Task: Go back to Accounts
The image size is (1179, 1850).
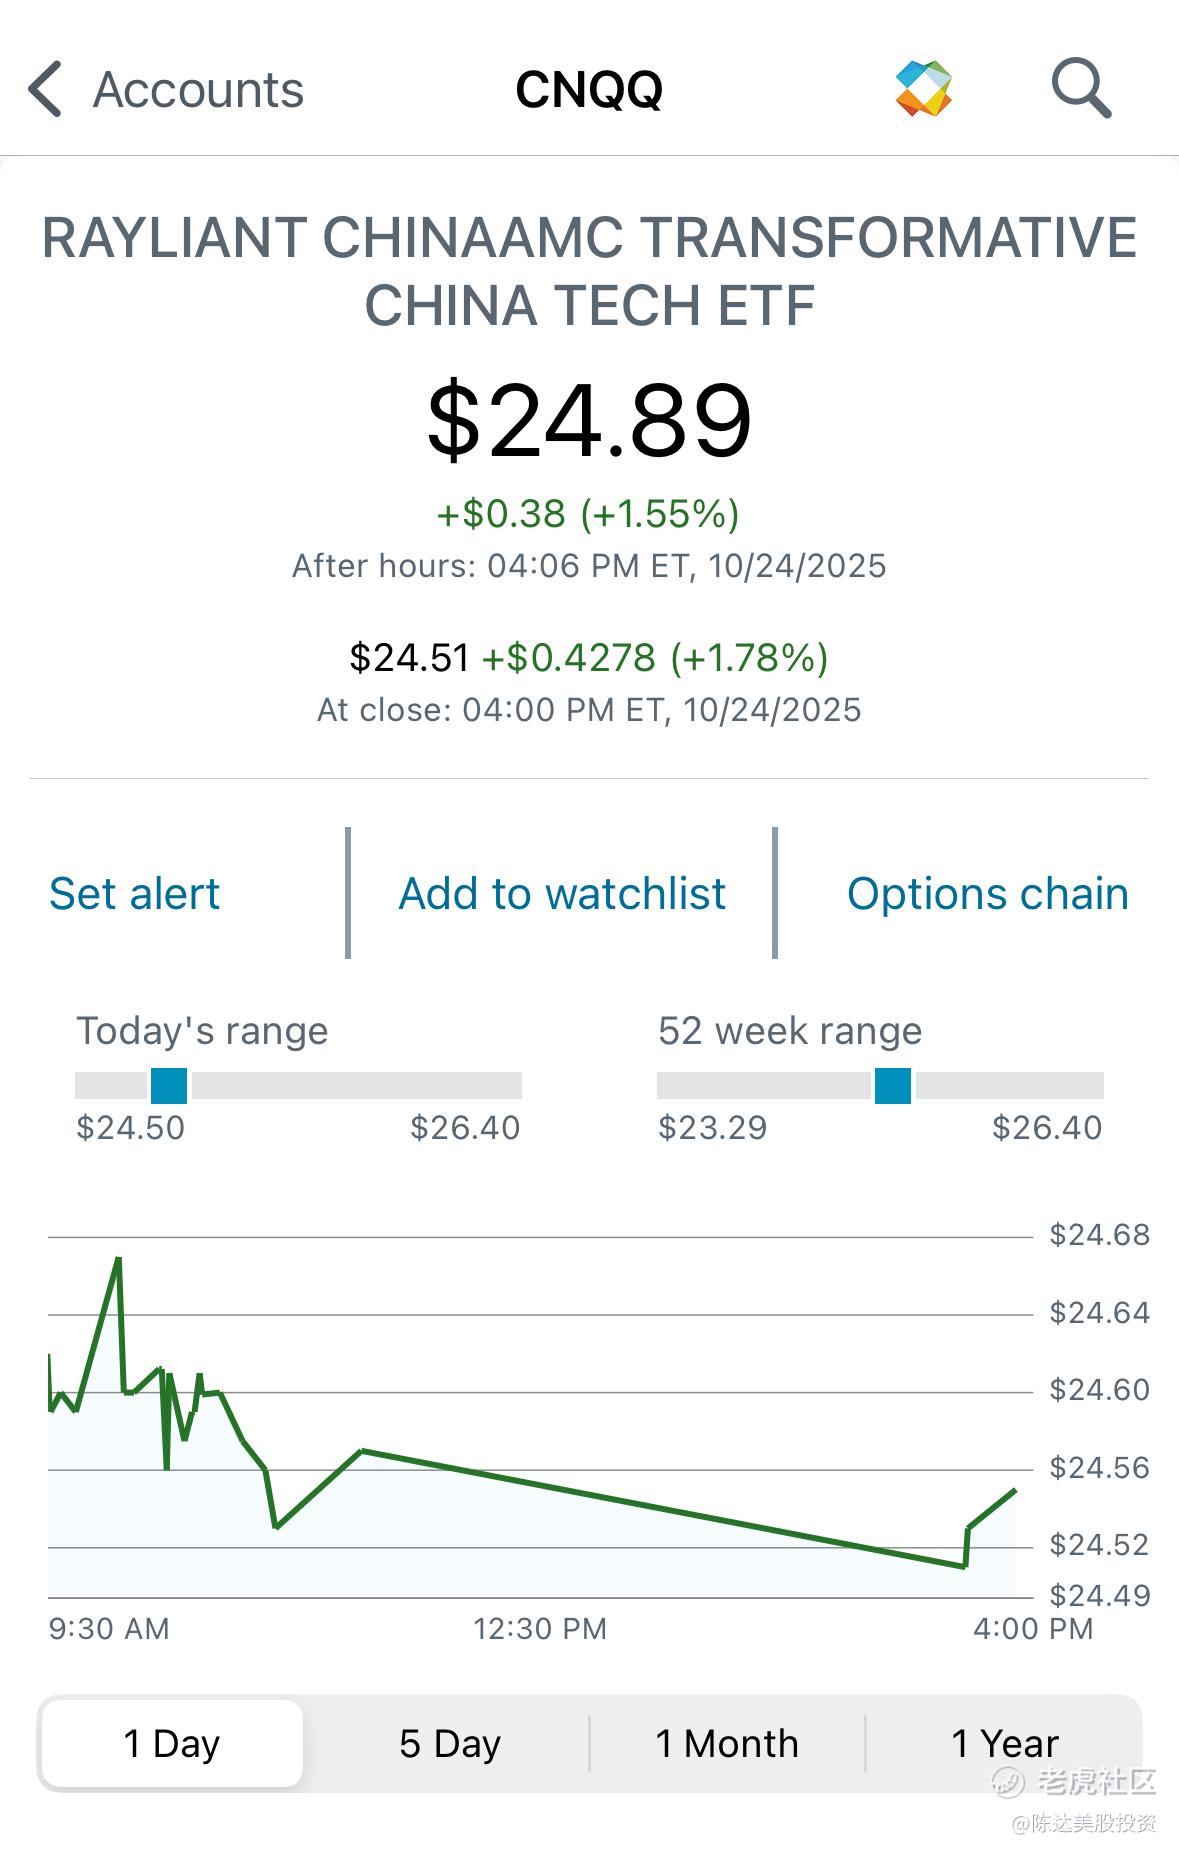Action: click(198, 90)
